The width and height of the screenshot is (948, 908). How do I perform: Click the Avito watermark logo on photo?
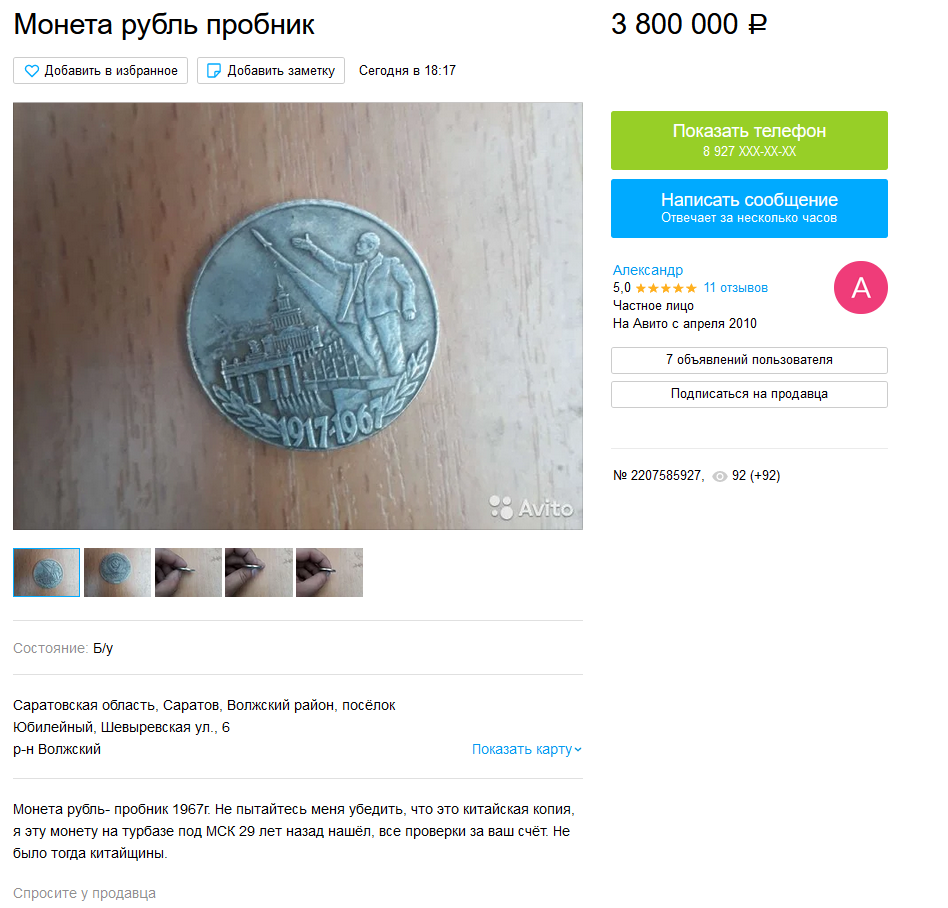[x=531, y=508]
